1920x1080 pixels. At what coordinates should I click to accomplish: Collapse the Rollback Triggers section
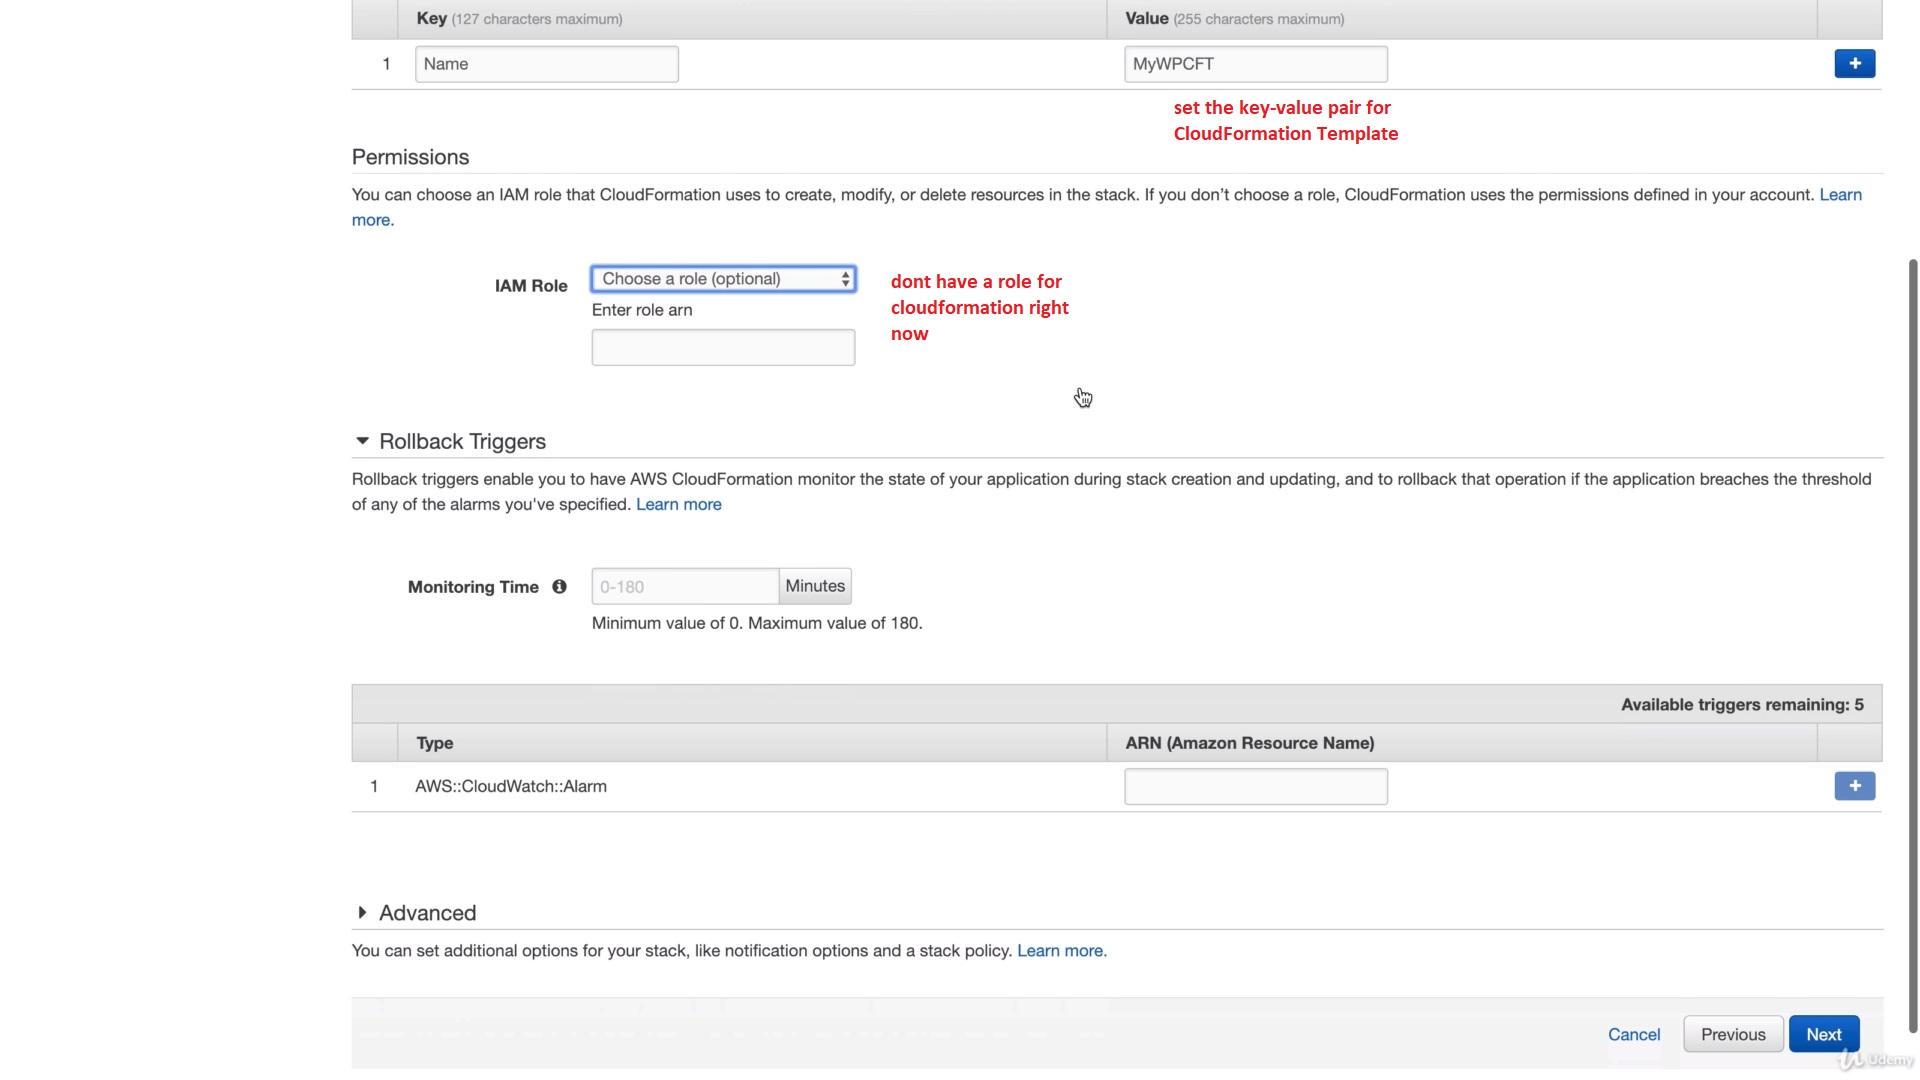[x=363, y=441]
